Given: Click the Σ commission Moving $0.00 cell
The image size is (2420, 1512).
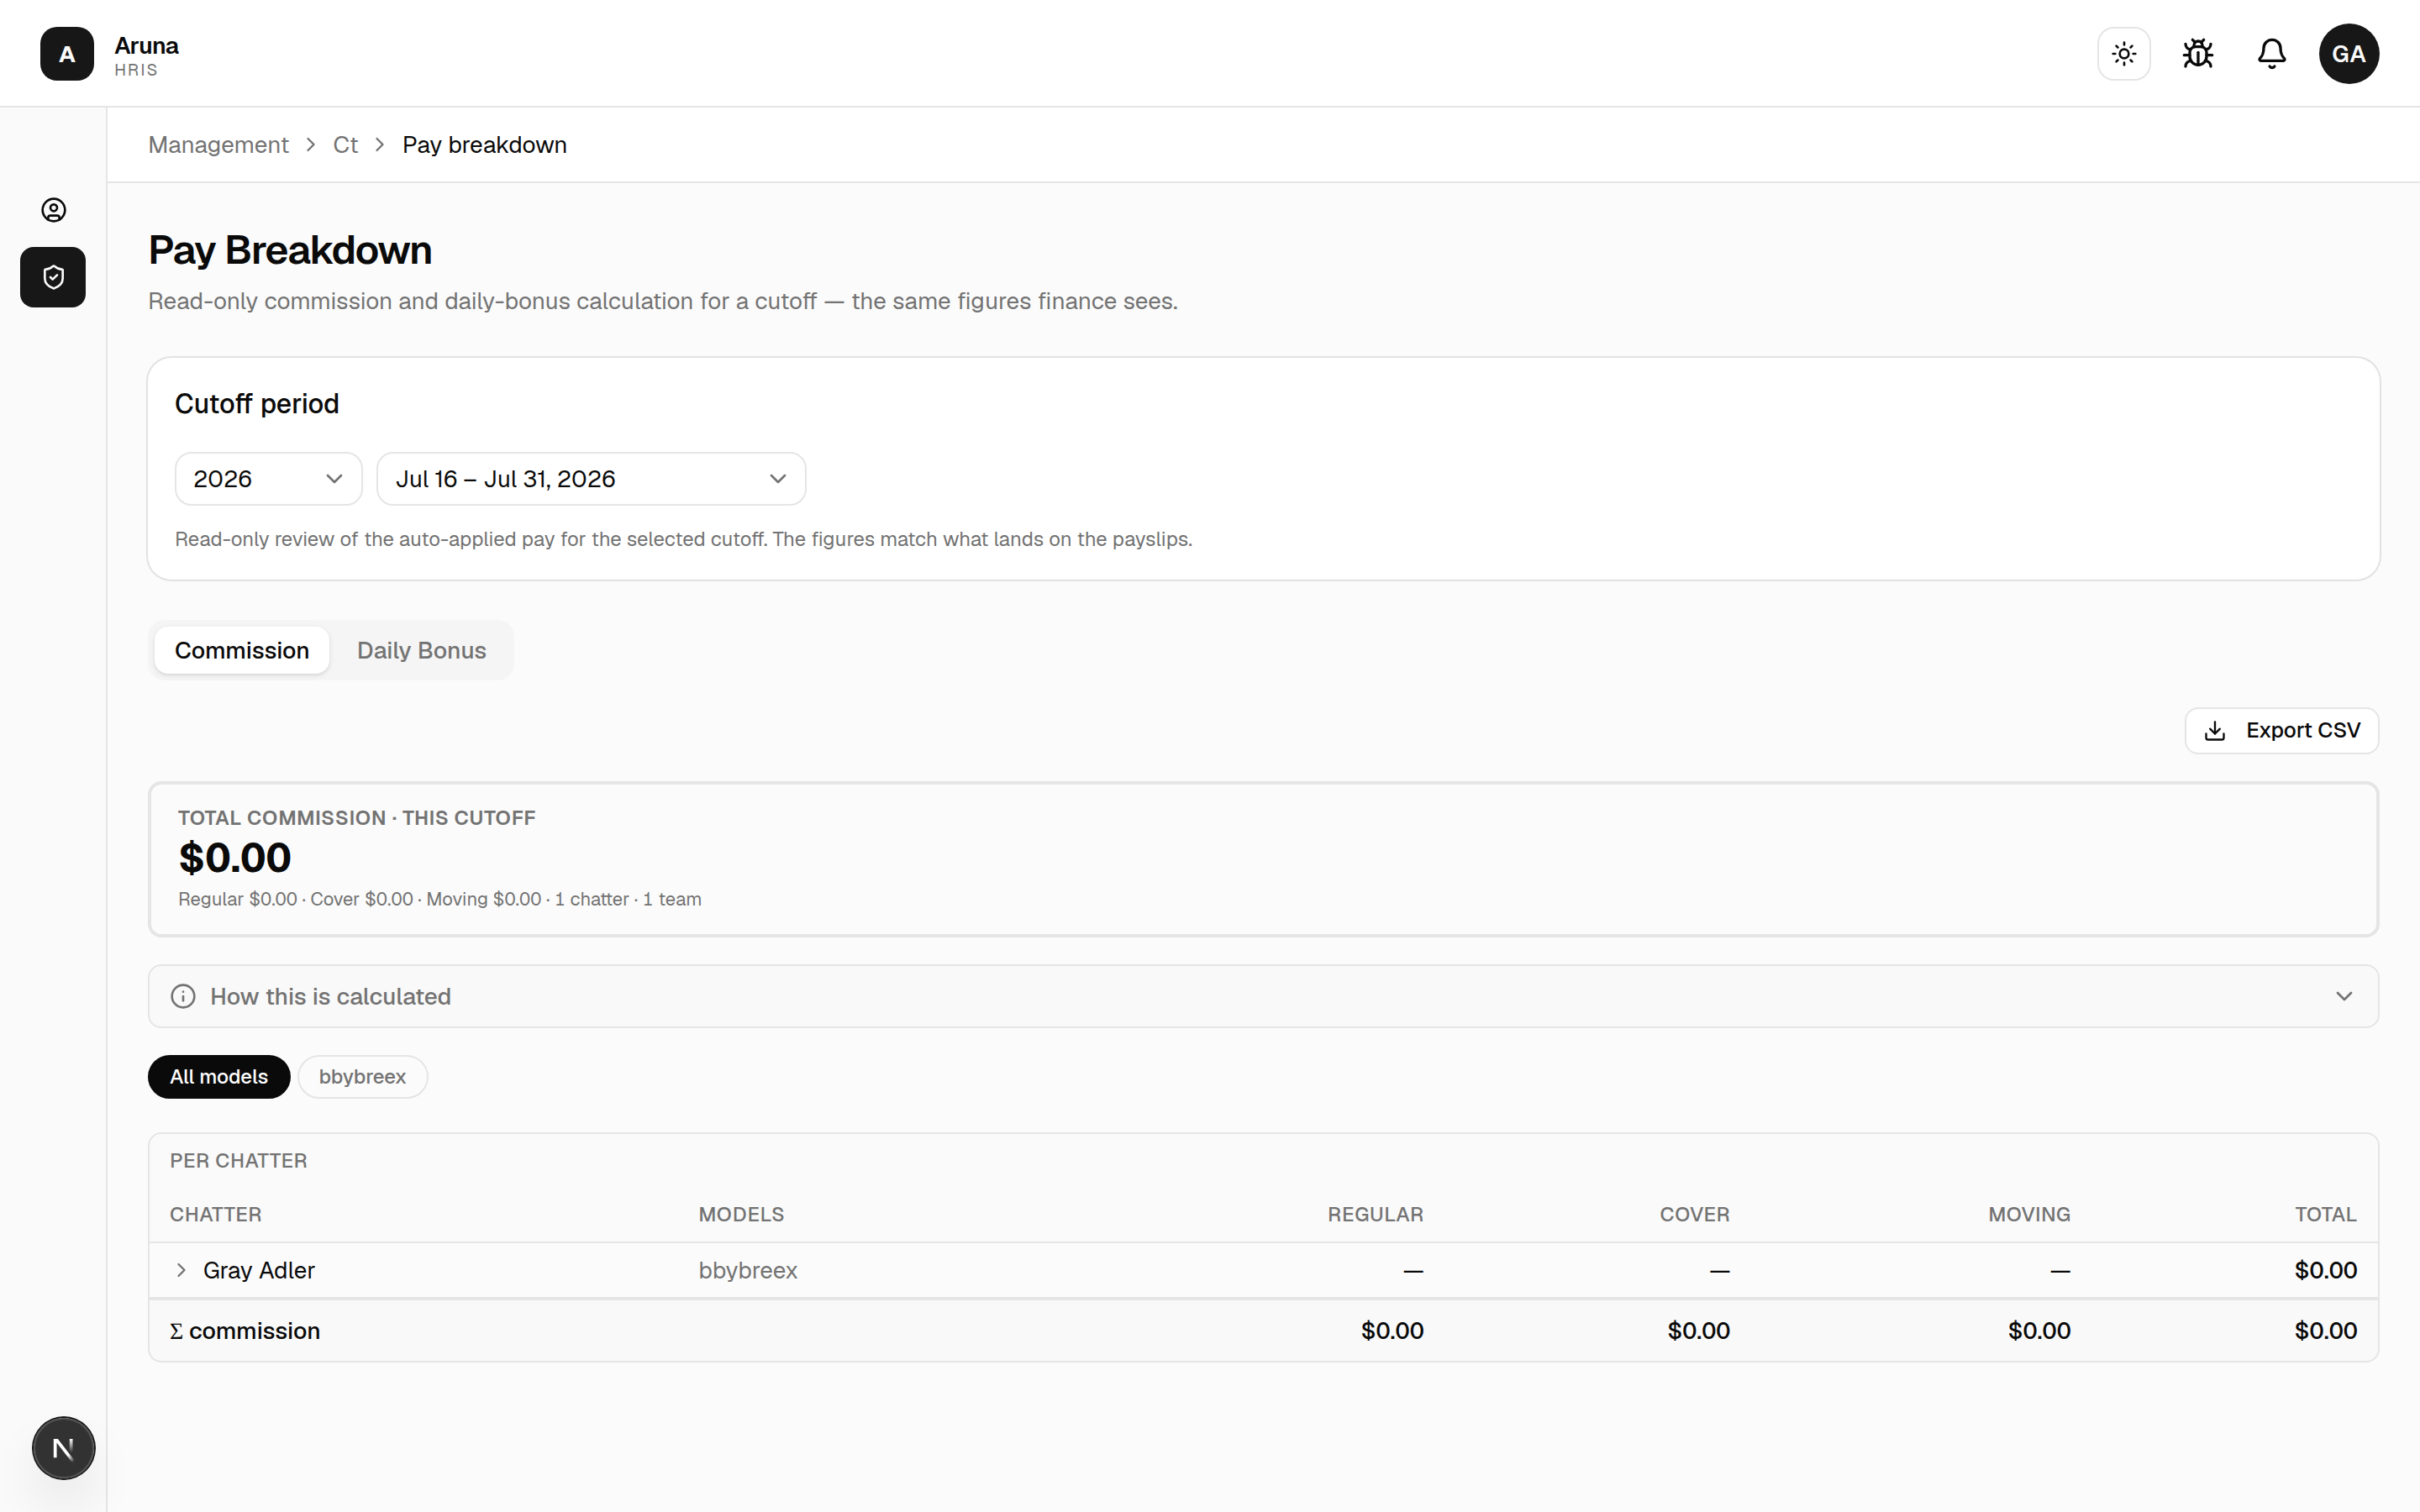Looking at the screenshot, I should [x=2039, y=1331].
